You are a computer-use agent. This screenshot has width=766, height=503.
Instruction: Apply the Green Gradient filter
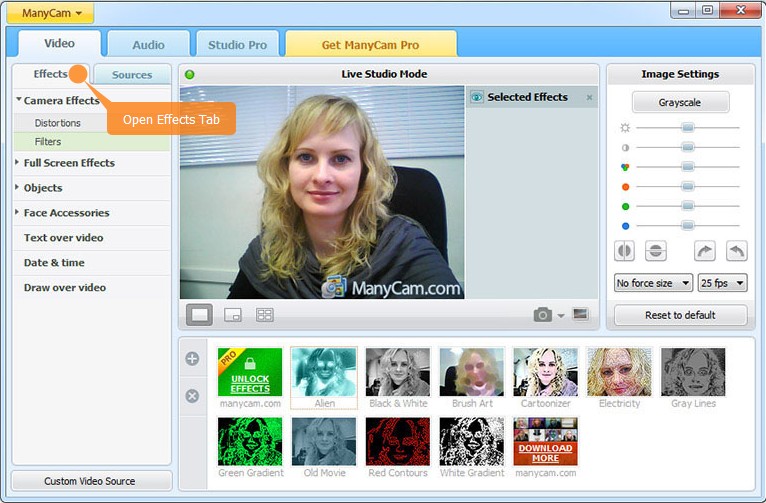250,441
